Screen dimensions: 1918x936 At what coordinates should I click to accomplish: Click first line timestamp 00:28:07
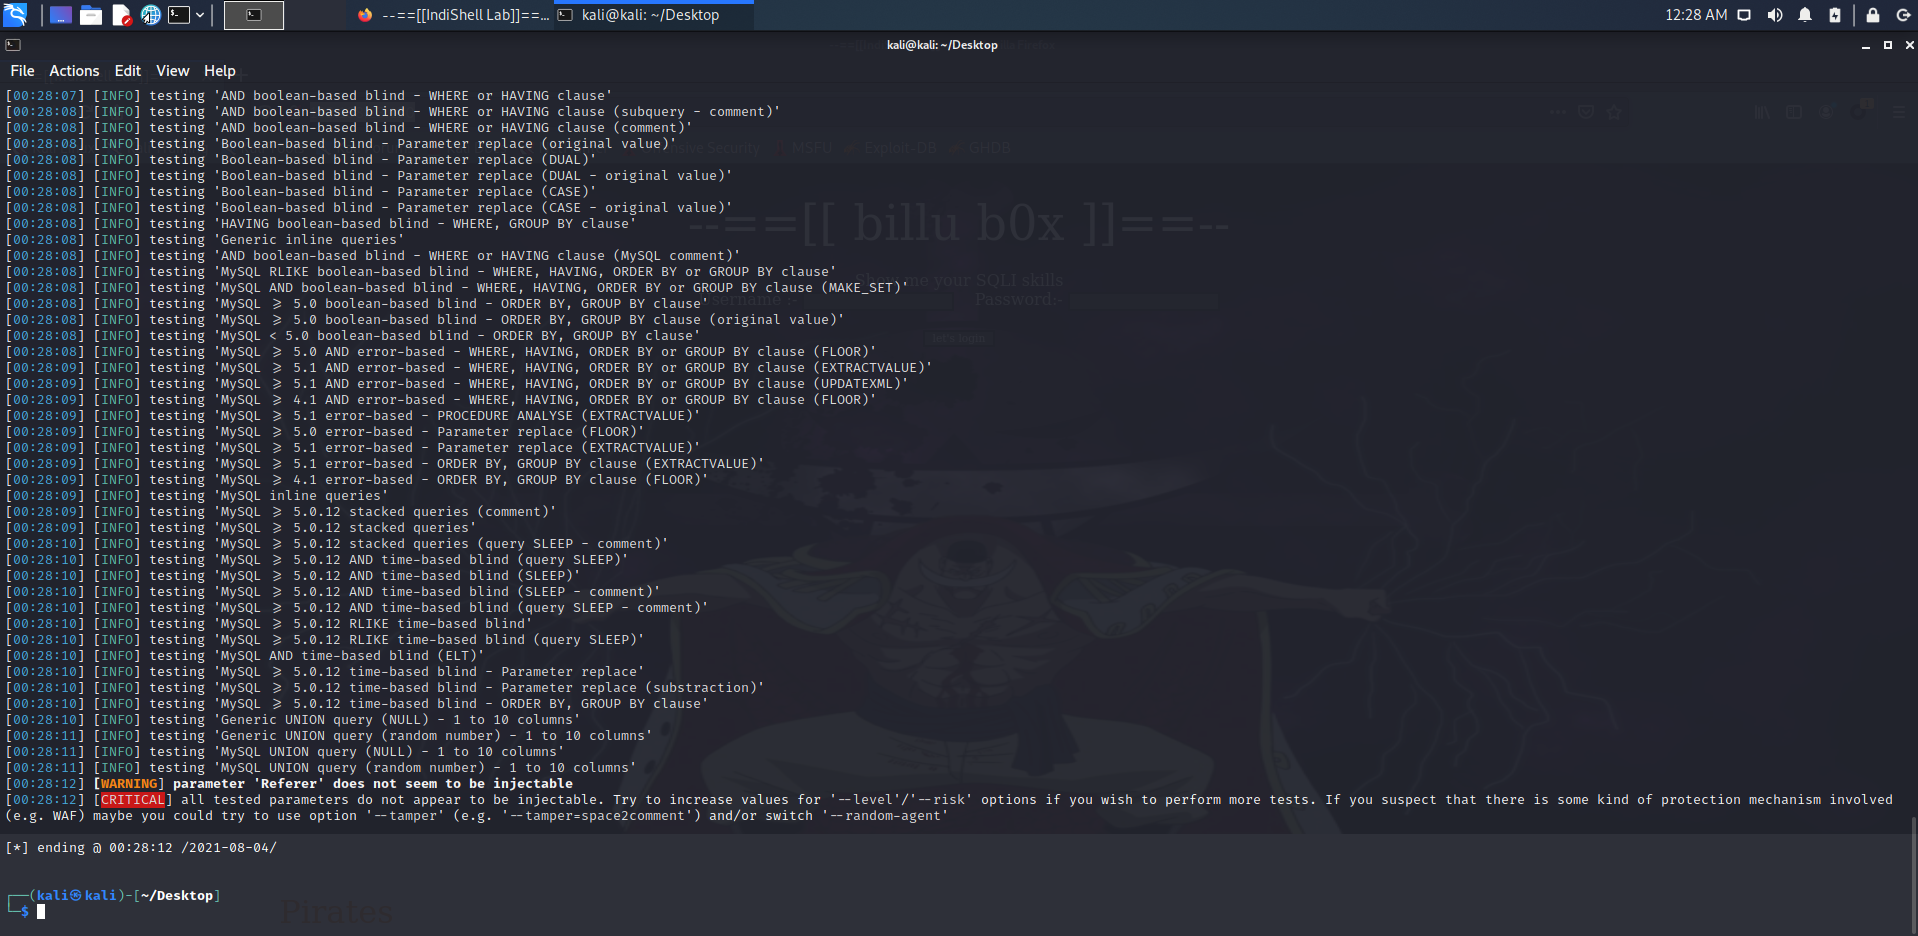pyautogui.click(x=45, y=96)
